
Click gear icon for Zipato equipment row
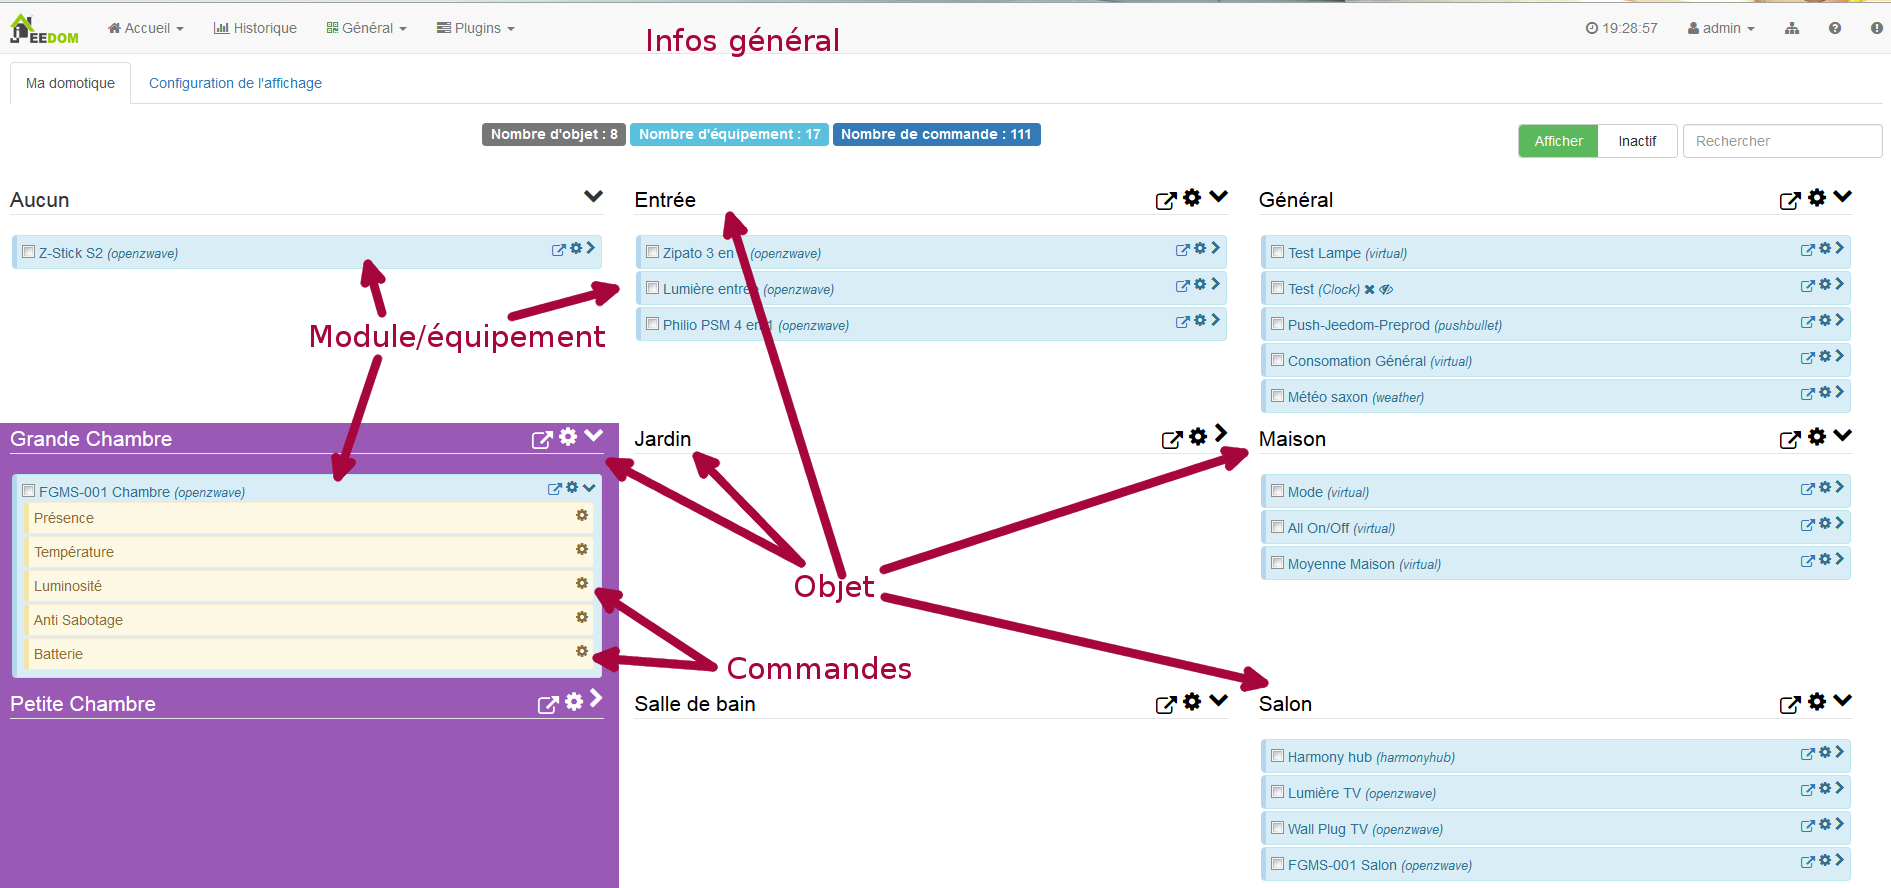1200,248
